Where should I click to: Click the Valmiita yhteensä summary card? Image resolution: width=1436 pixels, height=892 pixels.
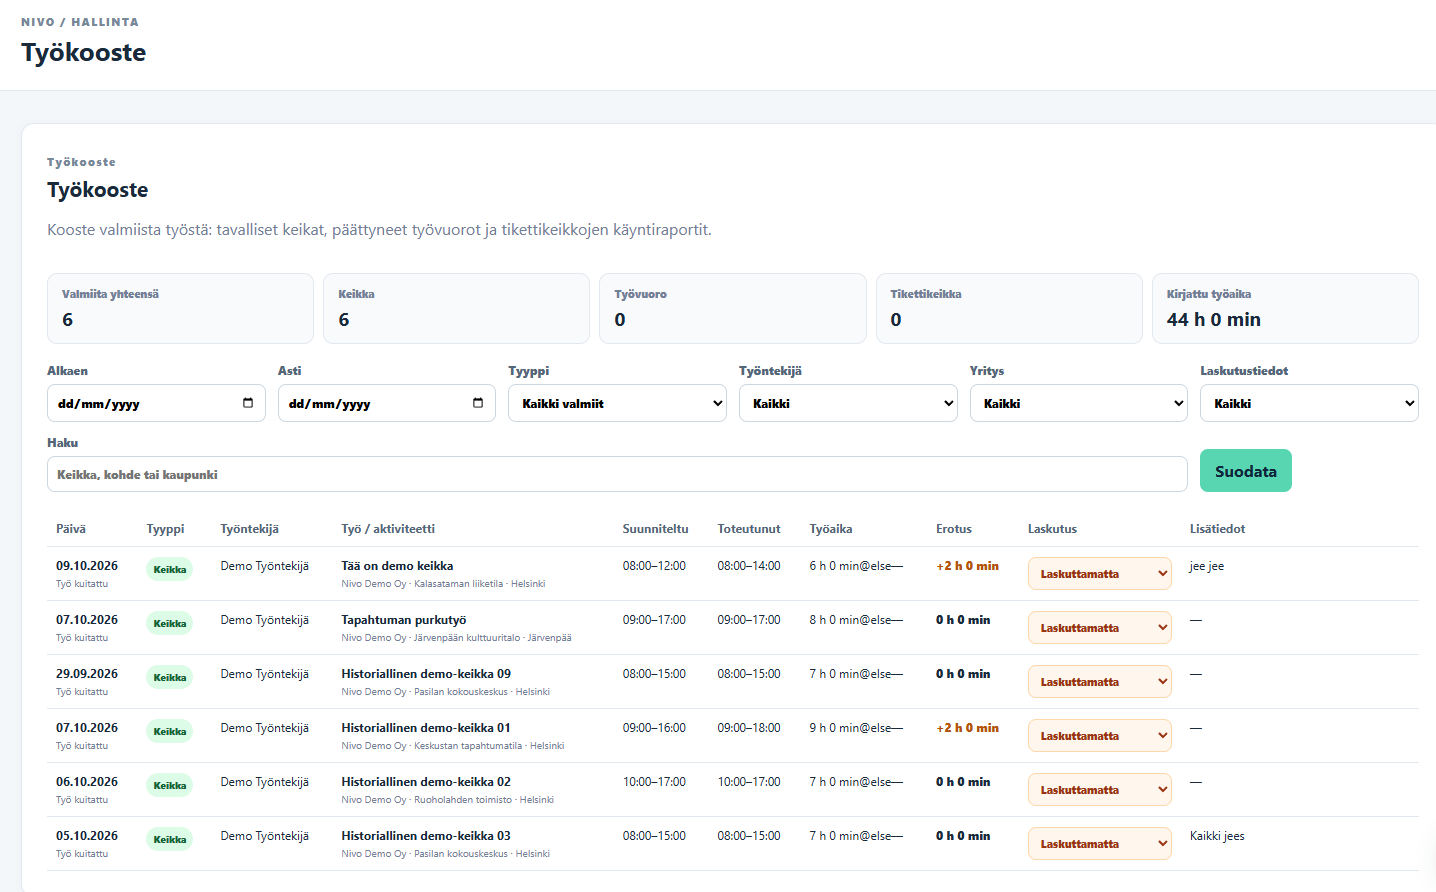(x=180, y=308)
